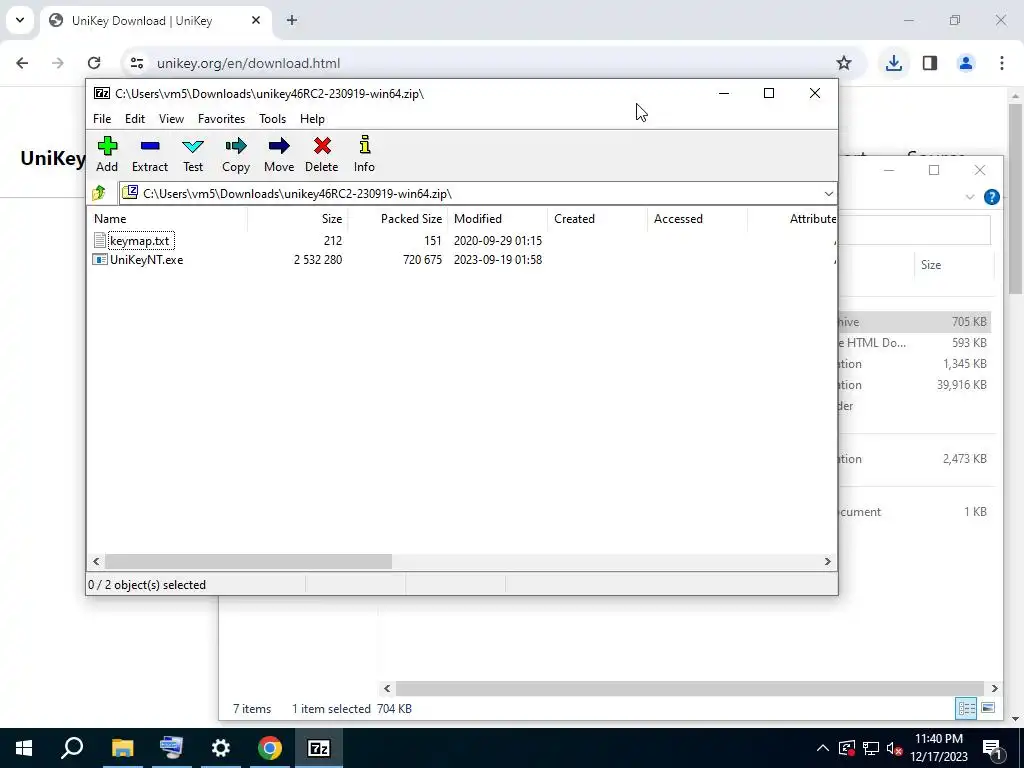This screenshot has width=1024, height=768.
Task: Select UniKeyNT.exe in the archive list
Action: click(138, 260)
